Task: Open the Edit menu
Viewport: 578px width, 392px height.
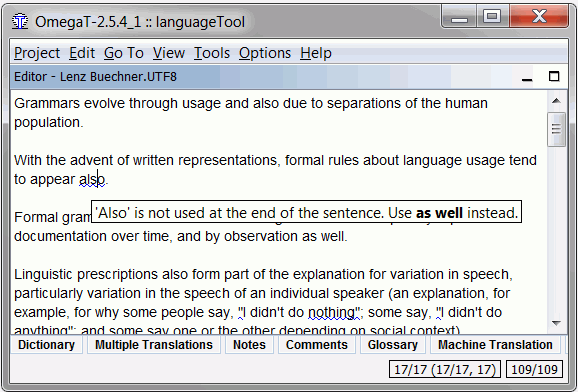Action: (x=82, y=53)
